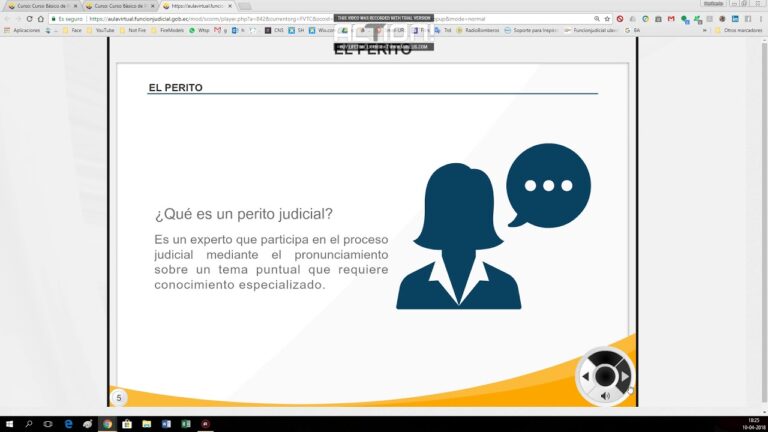The height and width of the screenshot is (432, 768).
Task: Open File Explorer from the taskbar
Action: [146, 424]
